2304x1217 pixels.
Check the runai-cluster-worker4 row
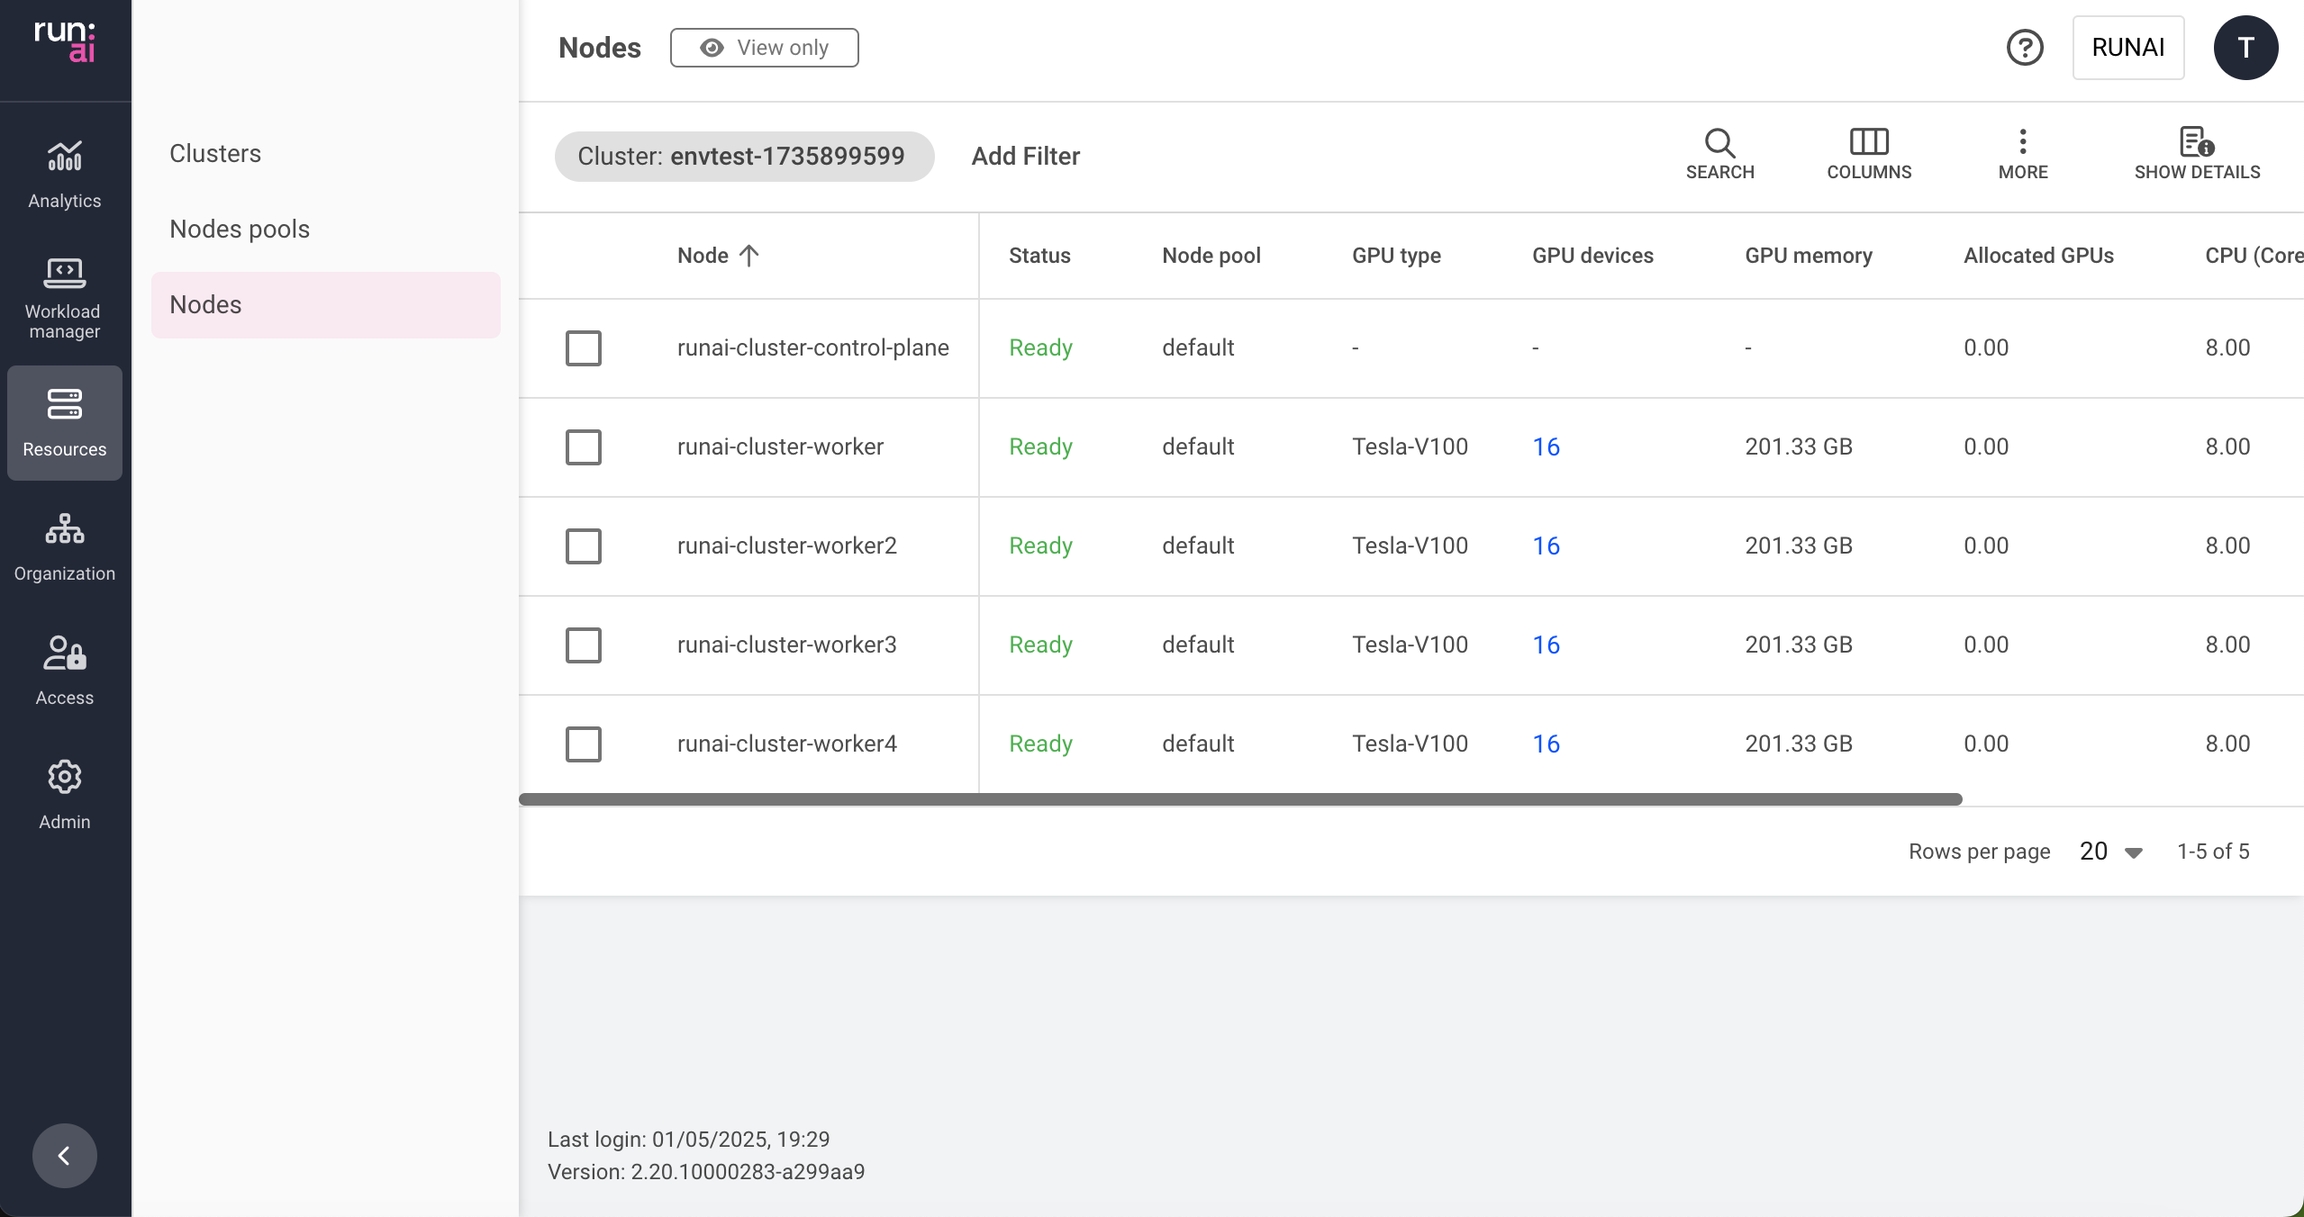click(x=583, y=744)
